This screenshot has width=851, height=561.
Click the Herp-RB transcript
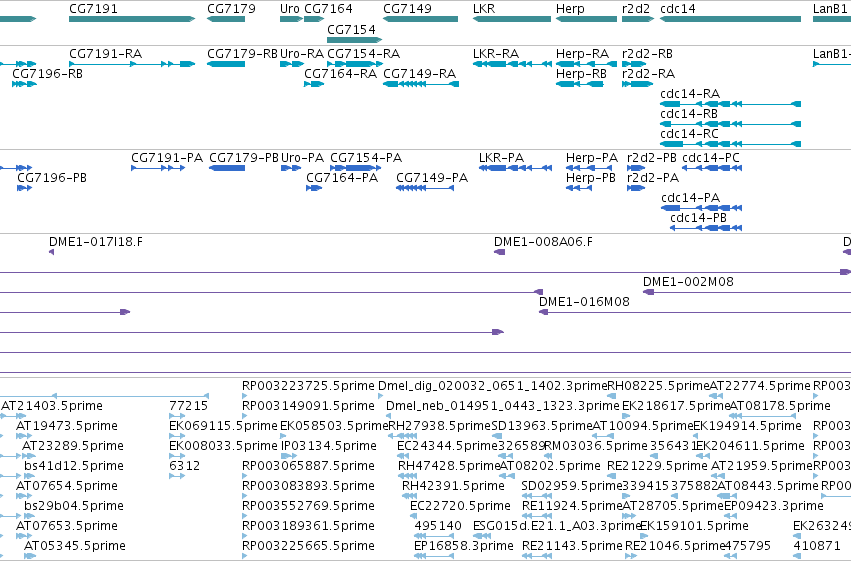coord(580,84)
